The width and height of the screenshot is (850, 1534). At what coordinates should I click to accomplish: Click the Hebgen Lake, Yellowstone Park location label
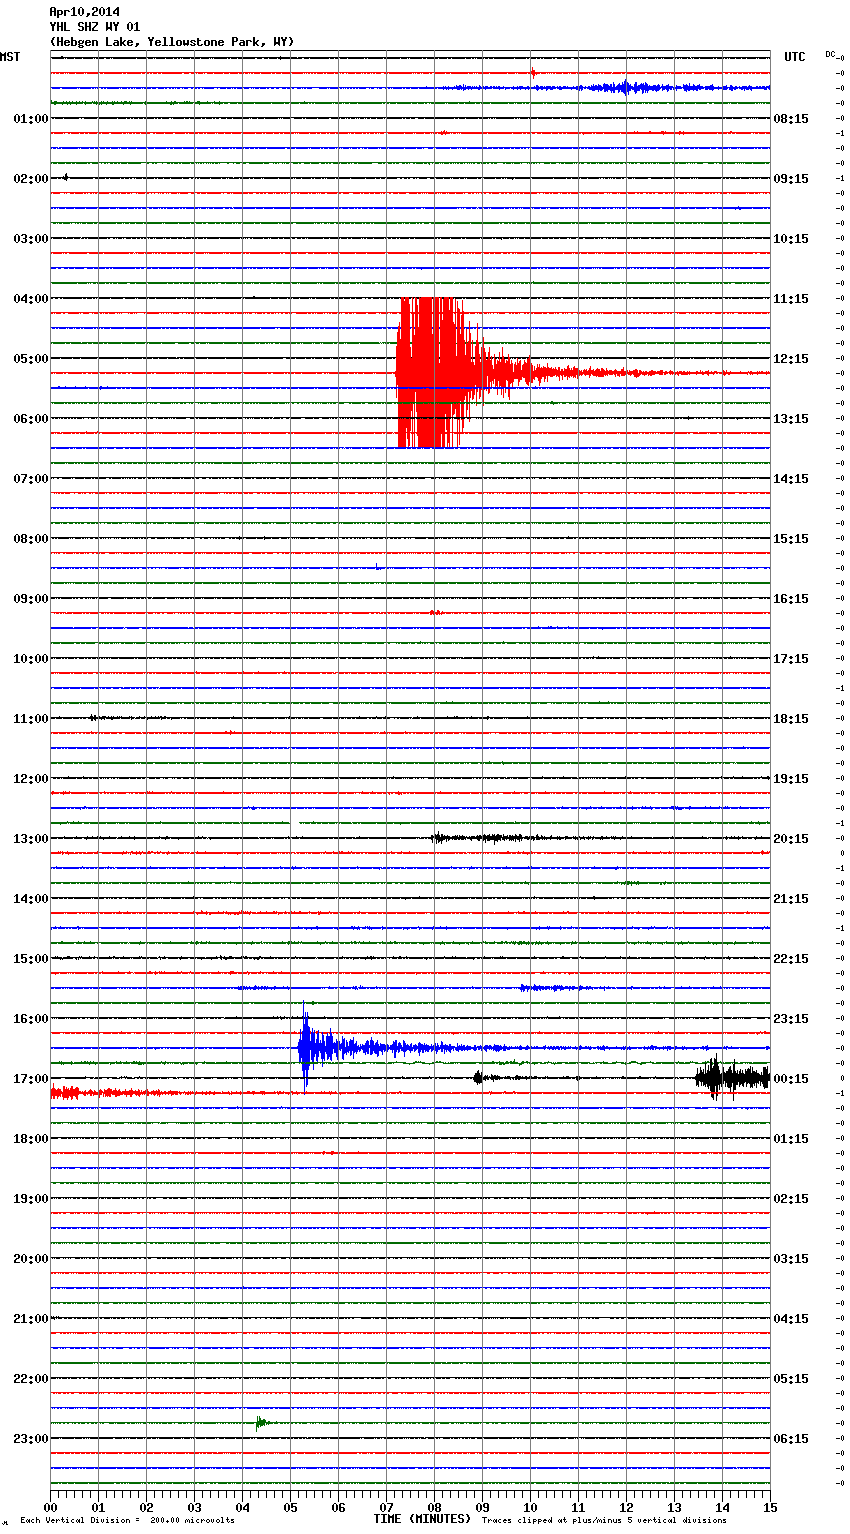[172, 42]
